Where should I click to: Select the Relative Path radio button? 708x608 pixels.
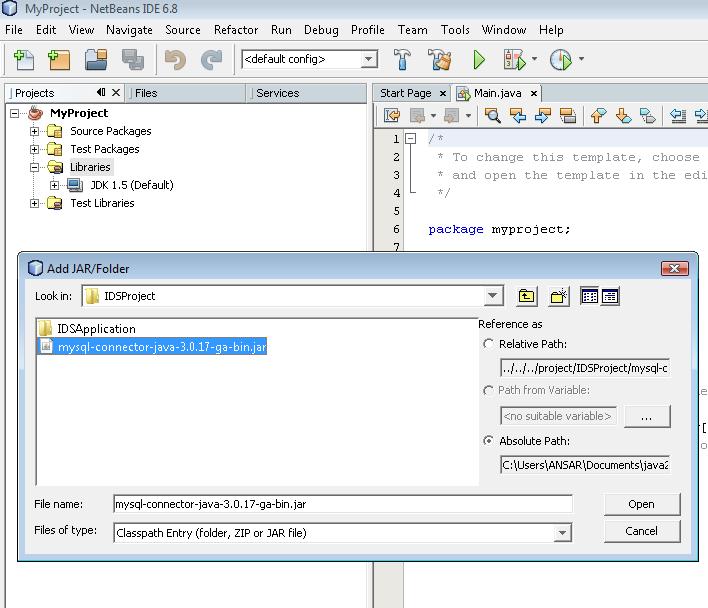pos(488,344)
